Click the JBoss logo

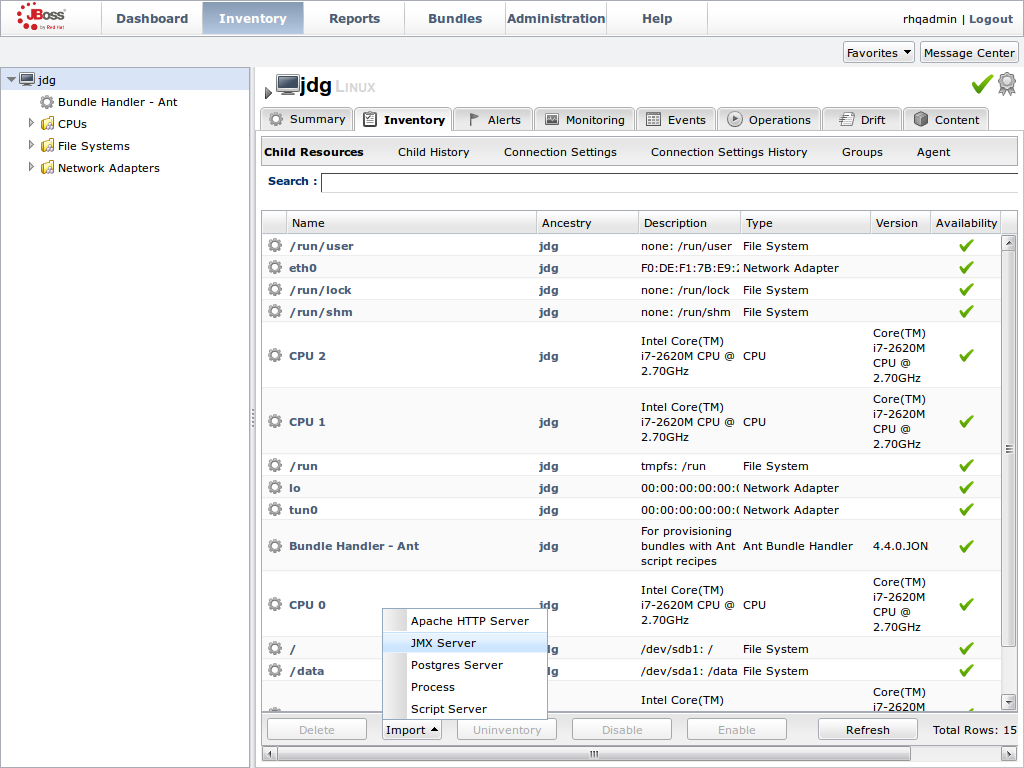point(41,17)
